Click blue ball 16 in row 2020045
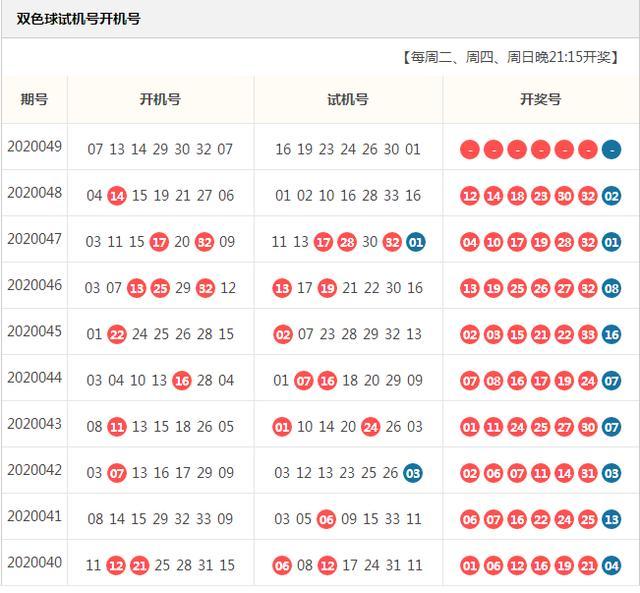Screen dimensions: 640x593 611,335
